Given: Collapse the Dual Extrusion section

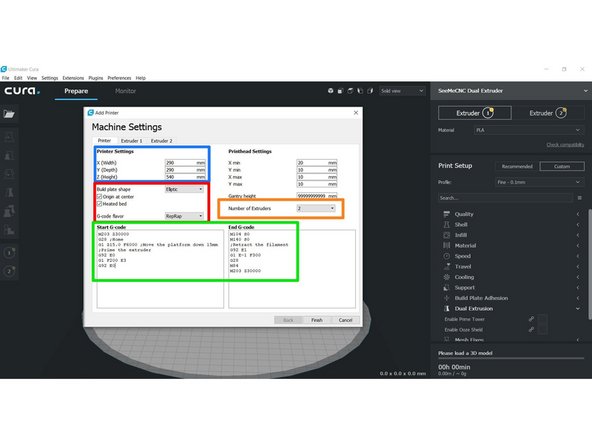Looking at the screenshot, I should point(578,308).
